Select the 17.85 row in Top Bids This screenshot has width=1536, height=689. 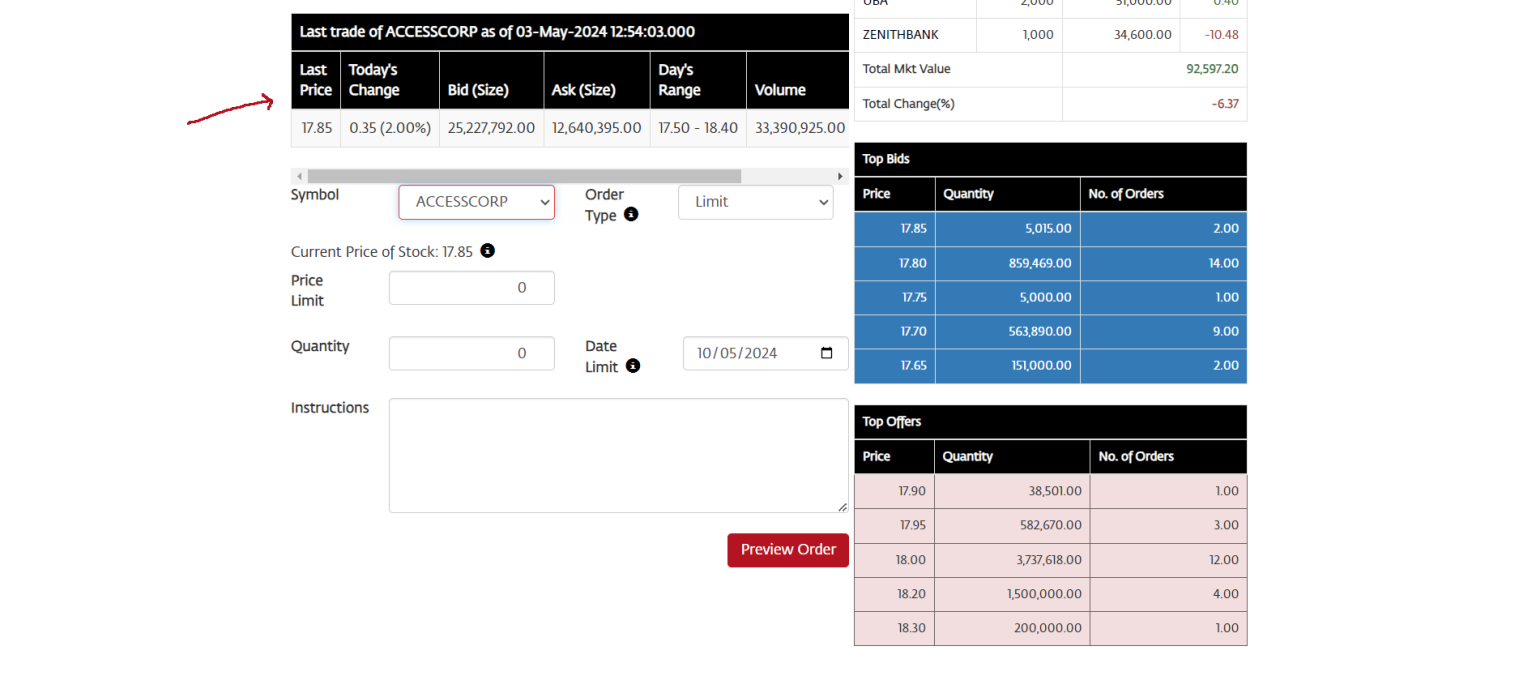(1050, 228)
